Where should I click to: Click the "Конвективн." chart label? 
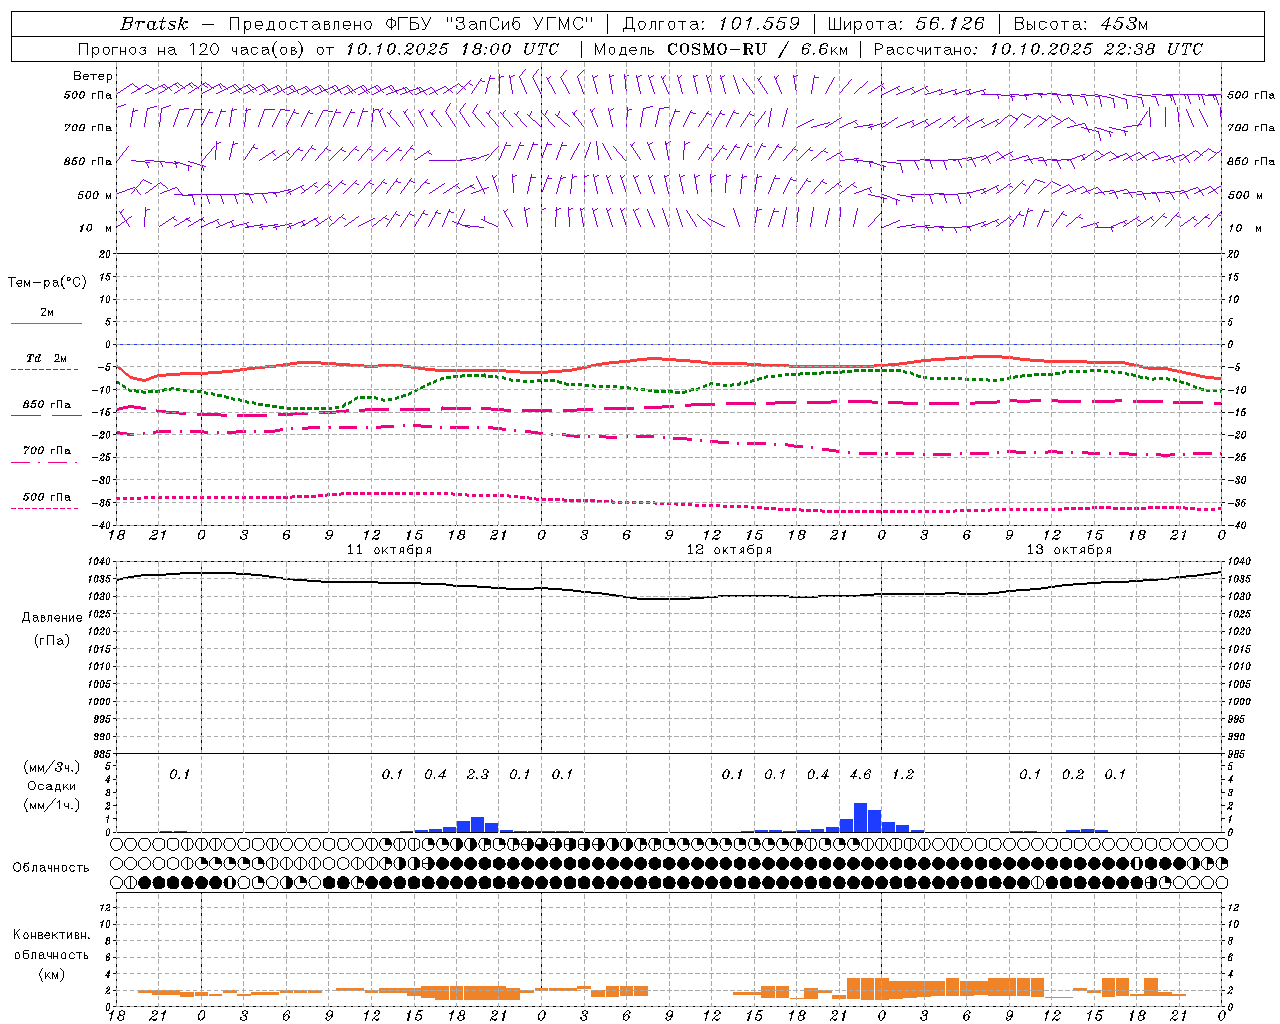tap(51, 935)
